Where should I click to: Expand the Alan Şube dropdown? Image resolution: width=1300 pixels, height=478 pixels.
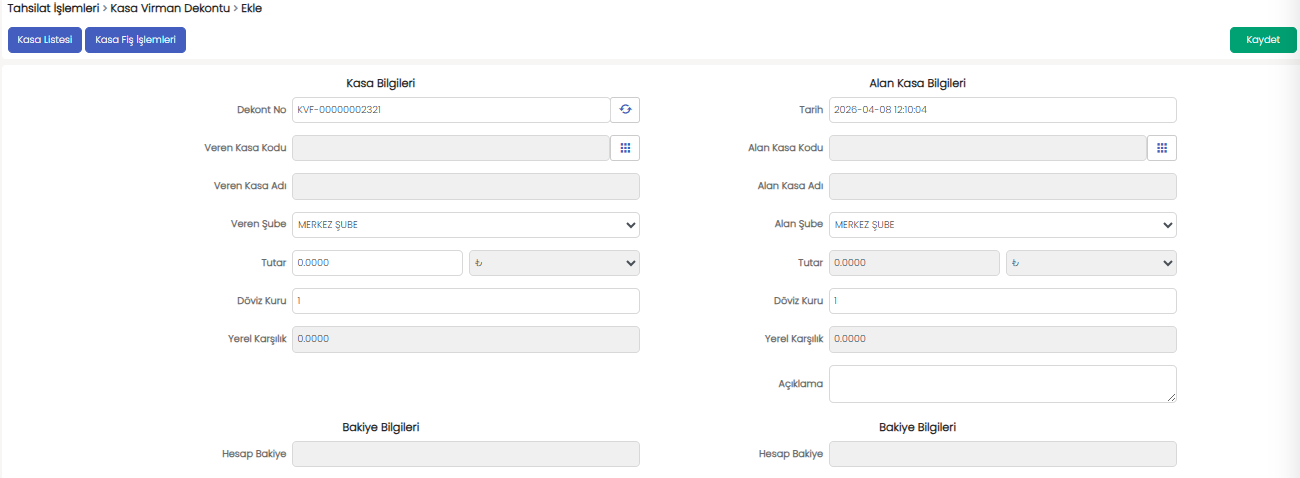click(x=1002, y=225)
